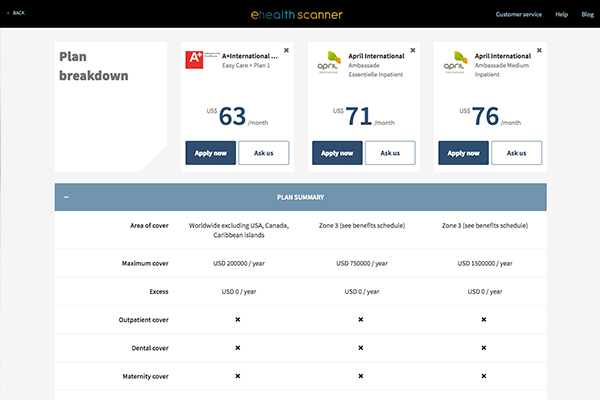Click the 'Excess' row label
600x400 pixels.
[159, 292]
